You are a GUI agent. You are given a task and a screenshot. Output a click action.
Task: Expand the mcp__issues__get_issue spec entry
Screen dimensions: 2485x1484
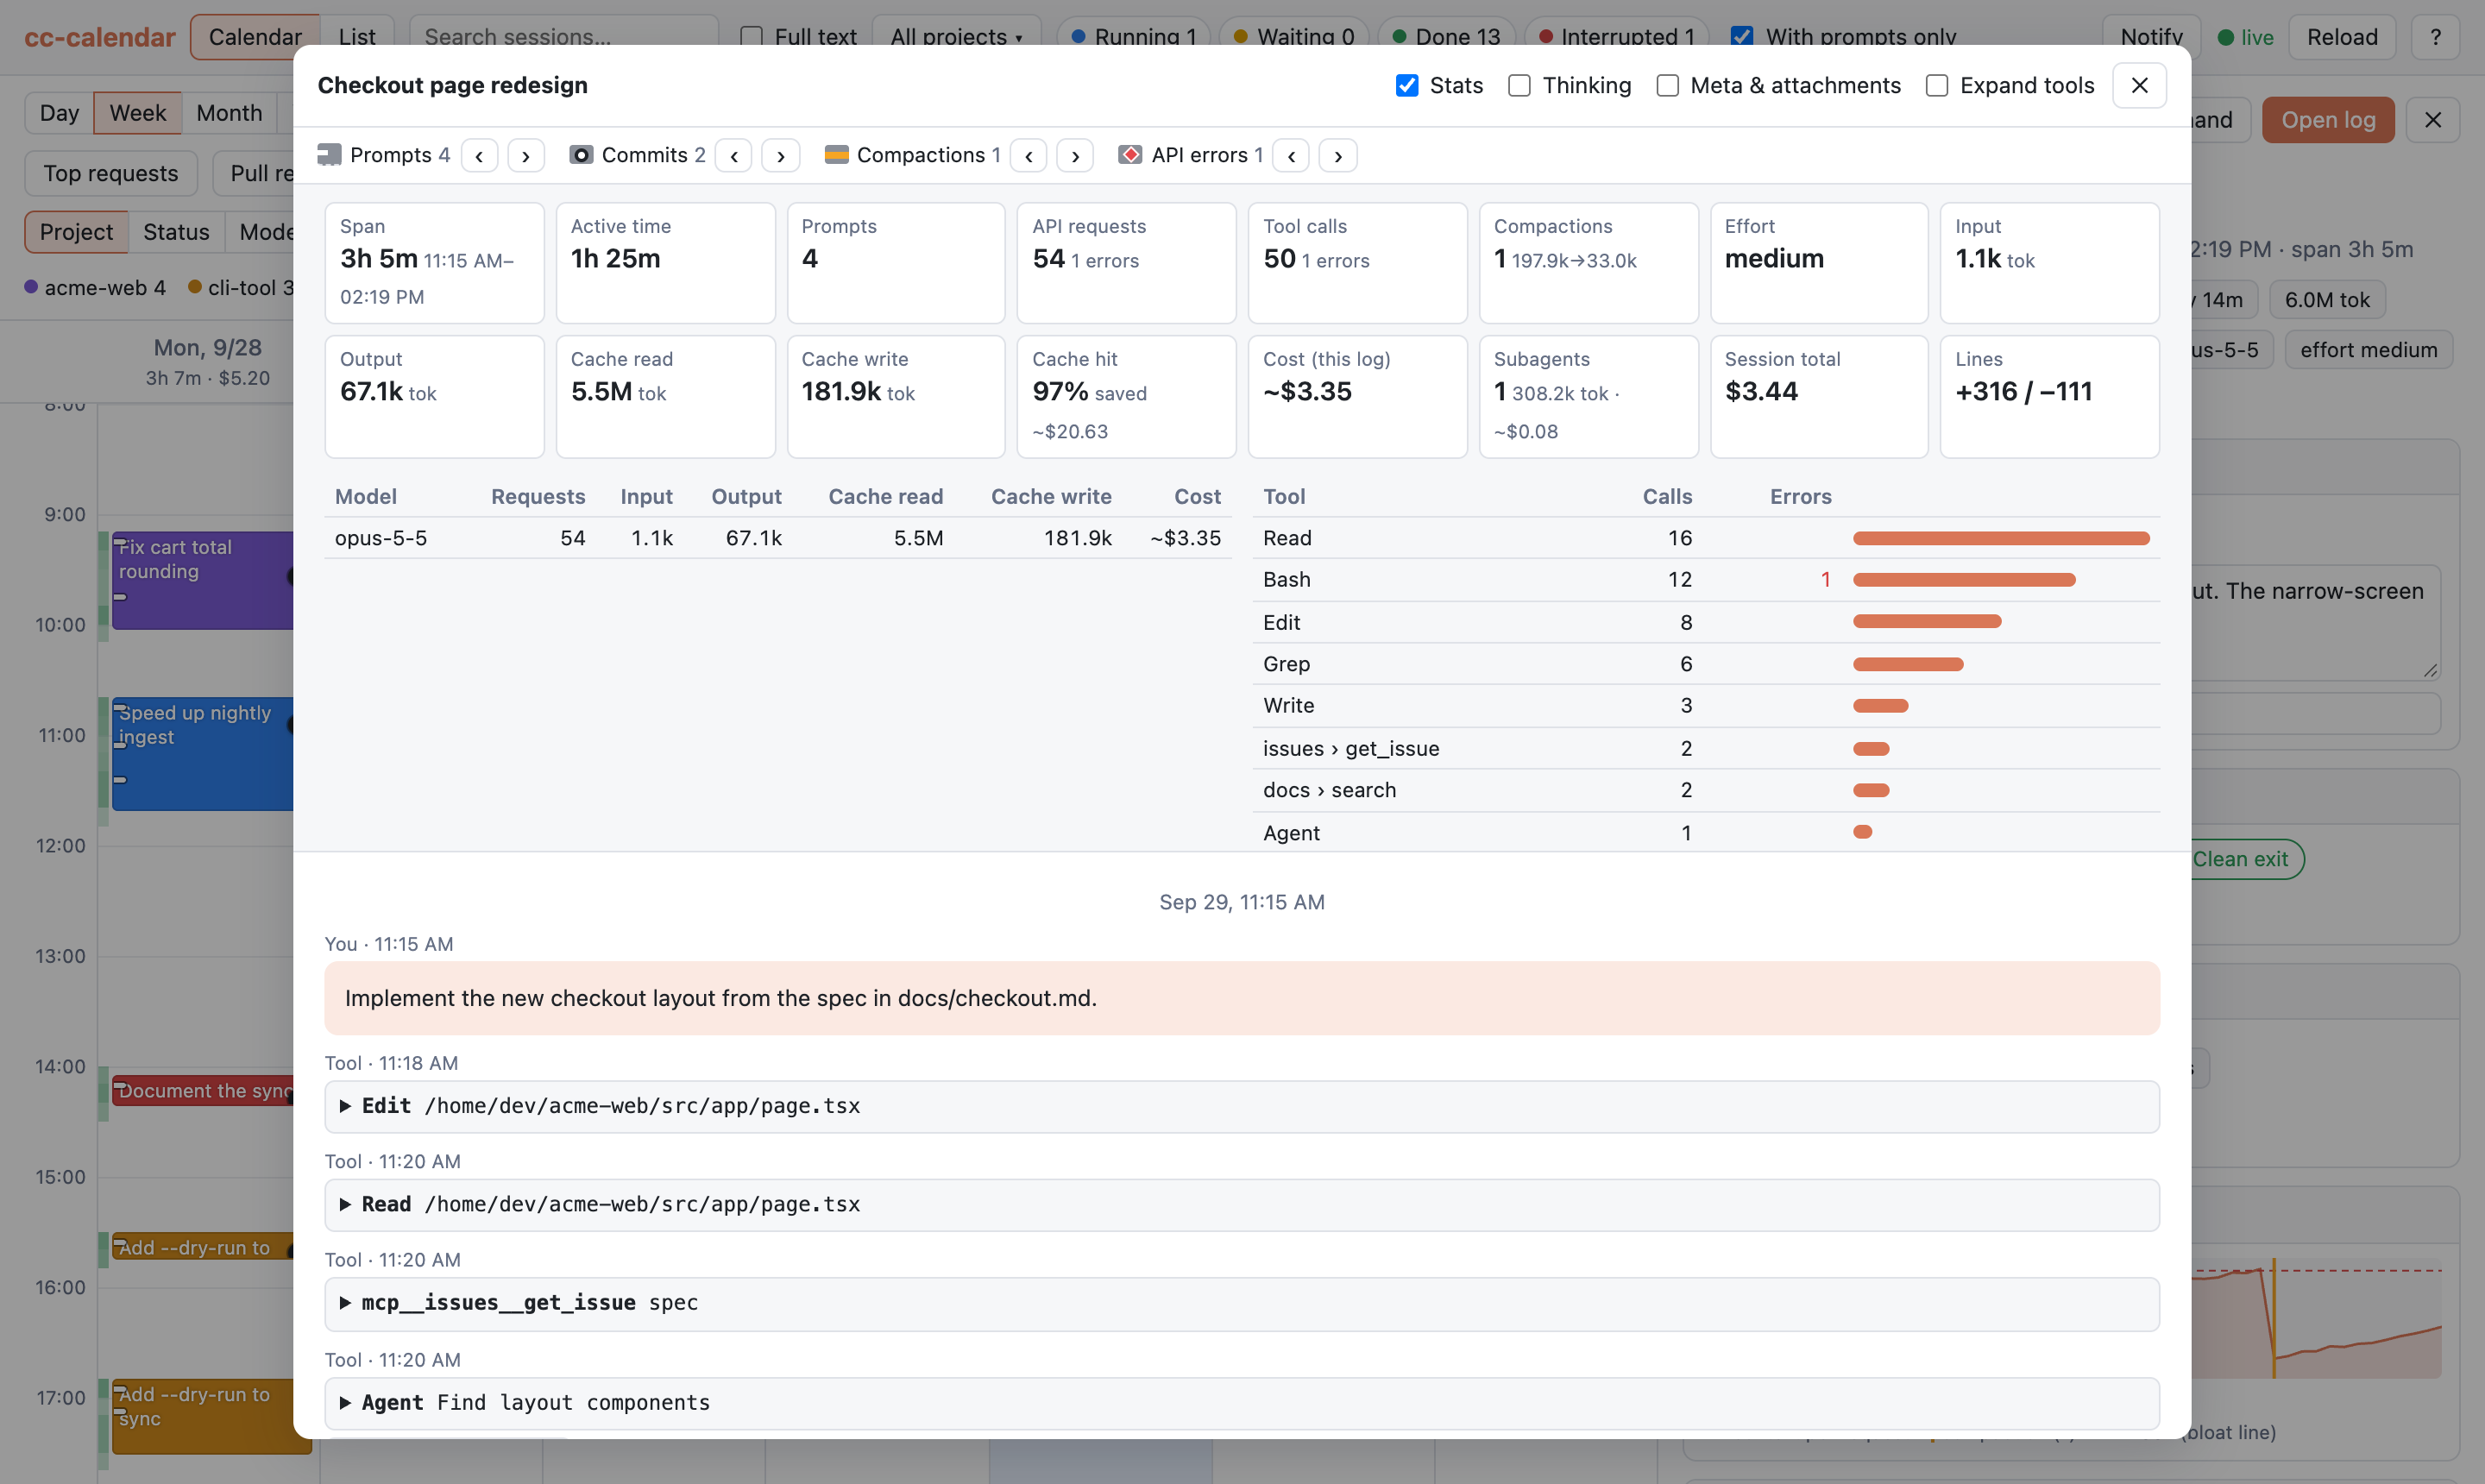point(1241,1303)
